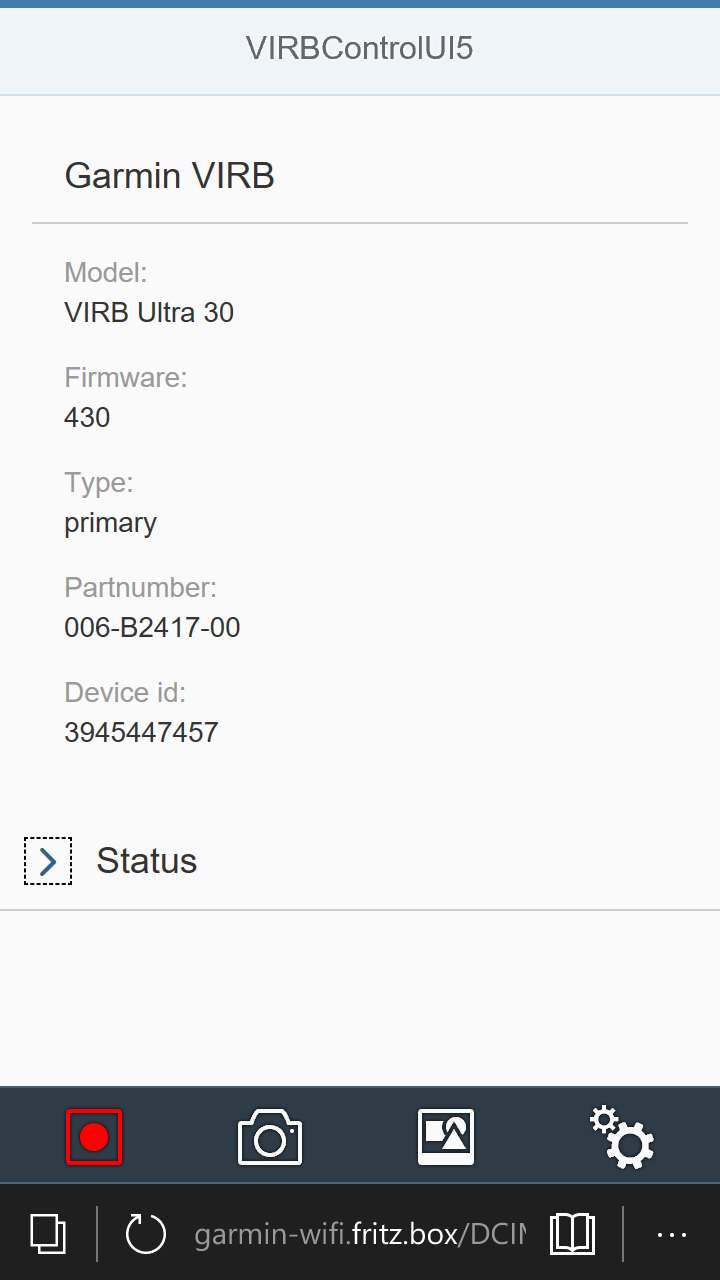Select model value VIRB Ultra 30
The width and height of the screenshot is (720, 1280).
149,313
